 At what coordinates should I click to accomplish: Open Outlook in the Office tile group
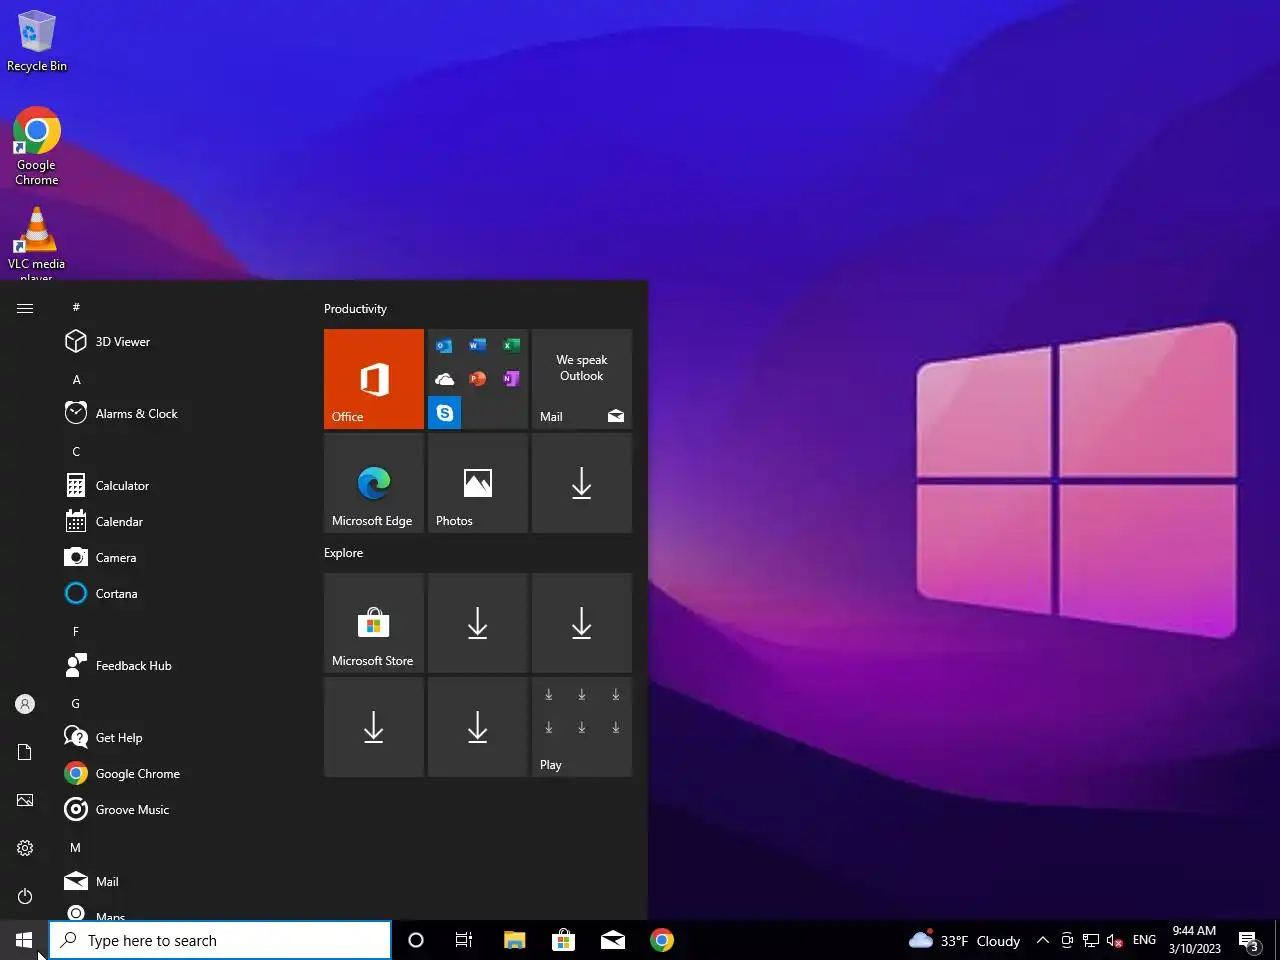point(444,346)
